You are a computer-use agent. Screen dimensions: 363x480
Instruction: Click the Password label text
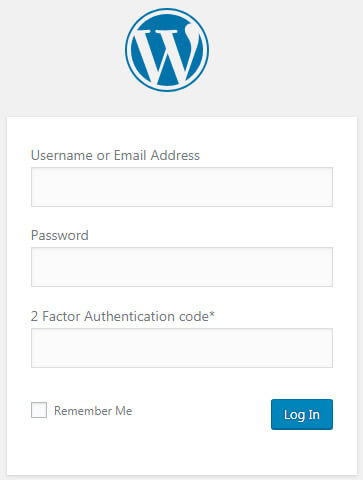60,235
